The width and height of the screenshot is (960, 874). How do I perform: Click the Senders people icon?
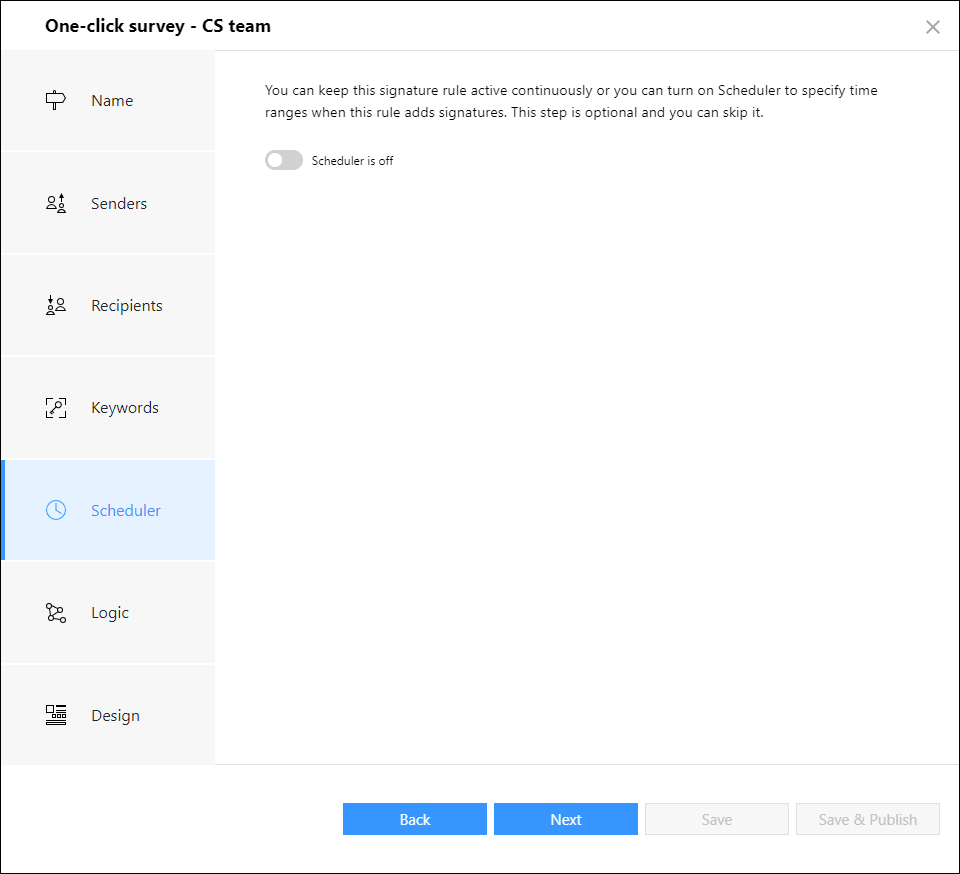coord(56,203)
